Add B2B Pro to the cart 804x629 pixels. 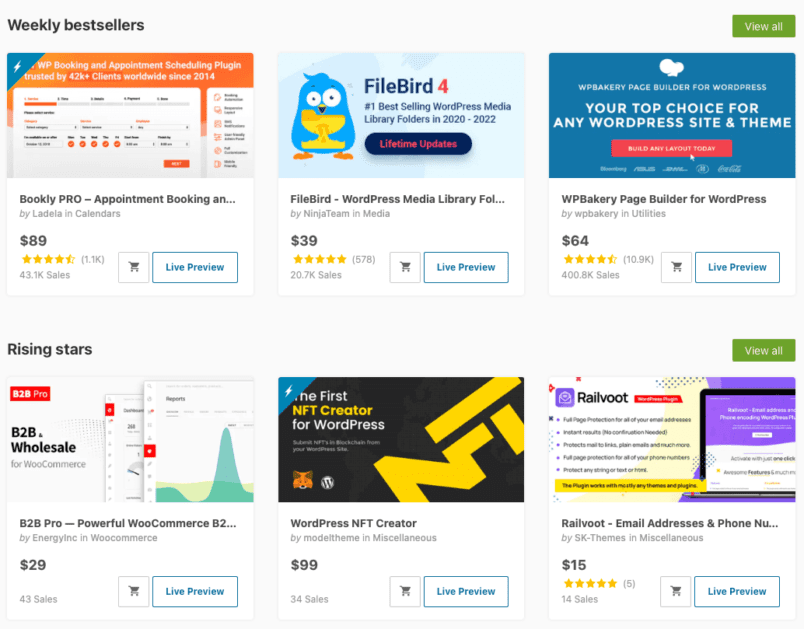pos(133,591)
